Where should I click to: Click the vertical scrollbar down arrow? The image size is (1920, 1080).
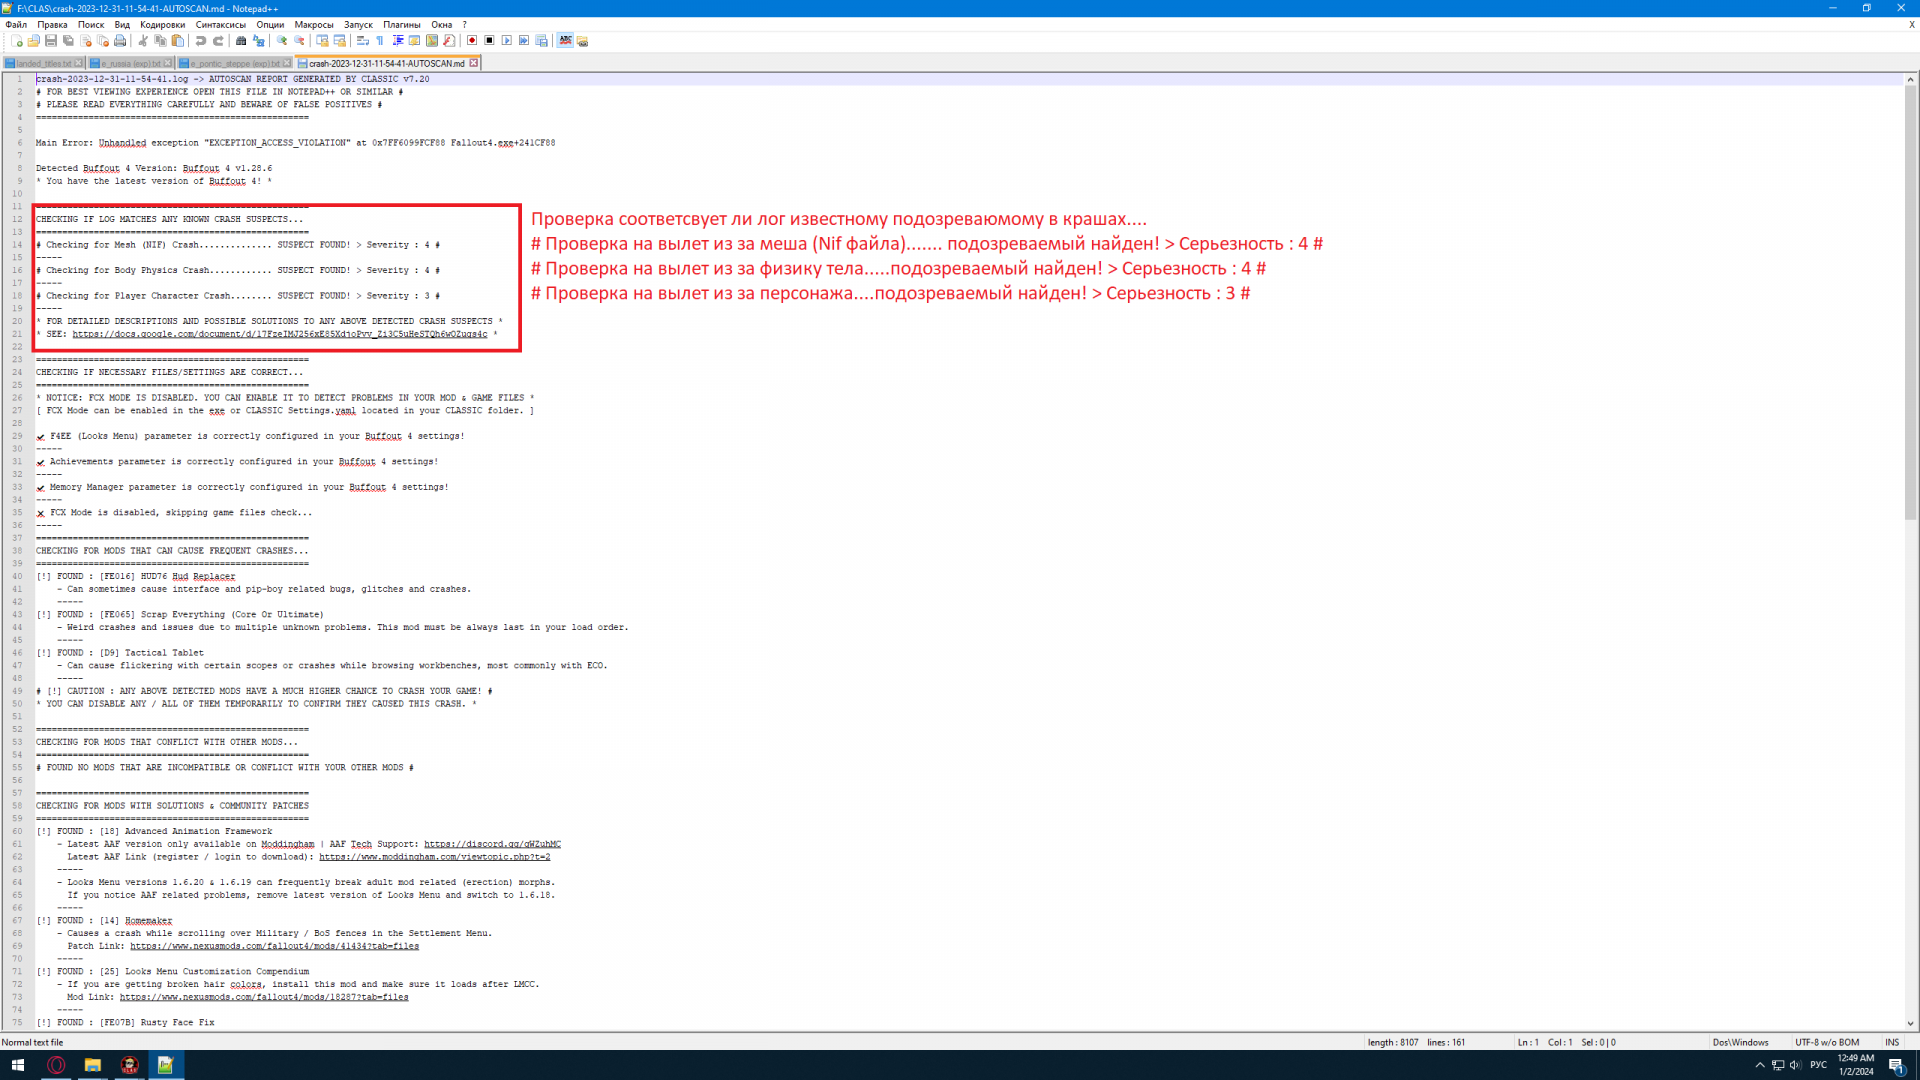point(1910,1024)
